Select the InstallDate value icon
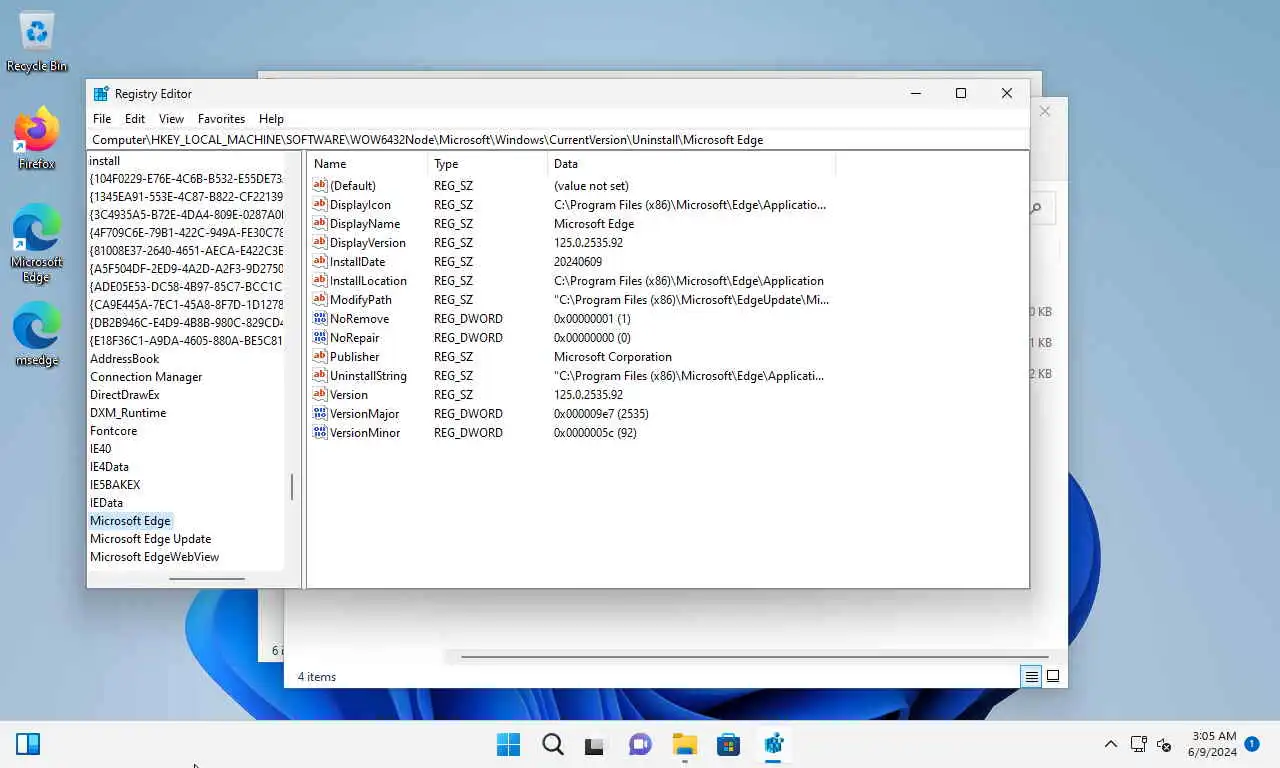 (320, 262)
